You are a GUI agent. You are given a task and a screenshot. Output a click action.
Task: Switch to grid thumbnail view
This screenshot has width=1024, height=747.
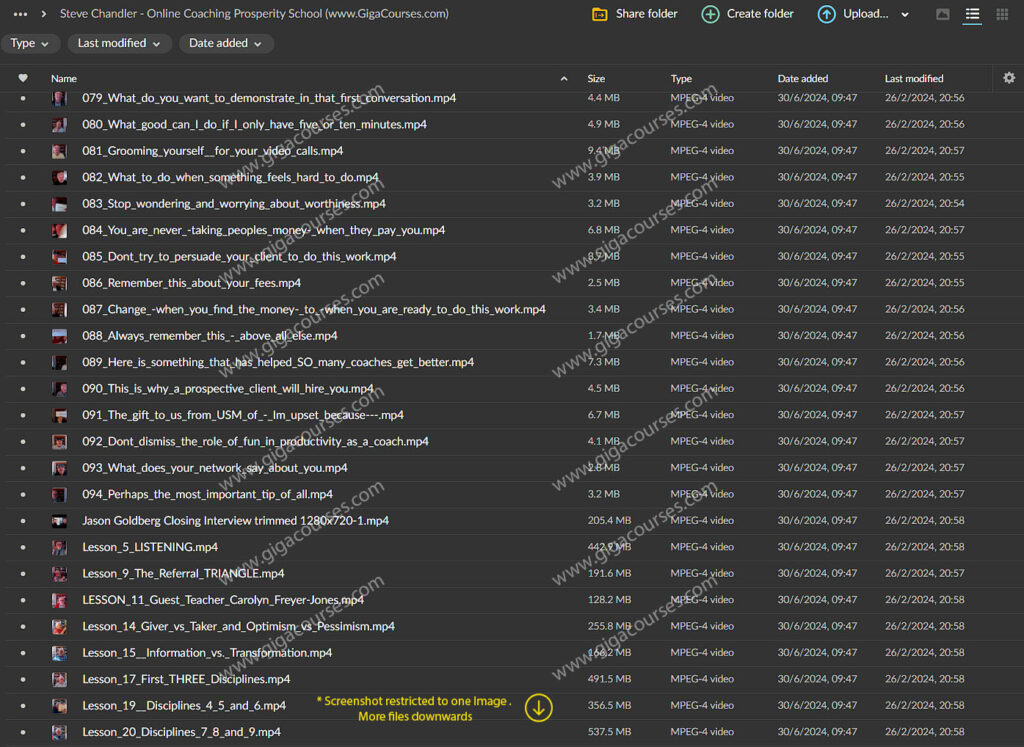1002,14
